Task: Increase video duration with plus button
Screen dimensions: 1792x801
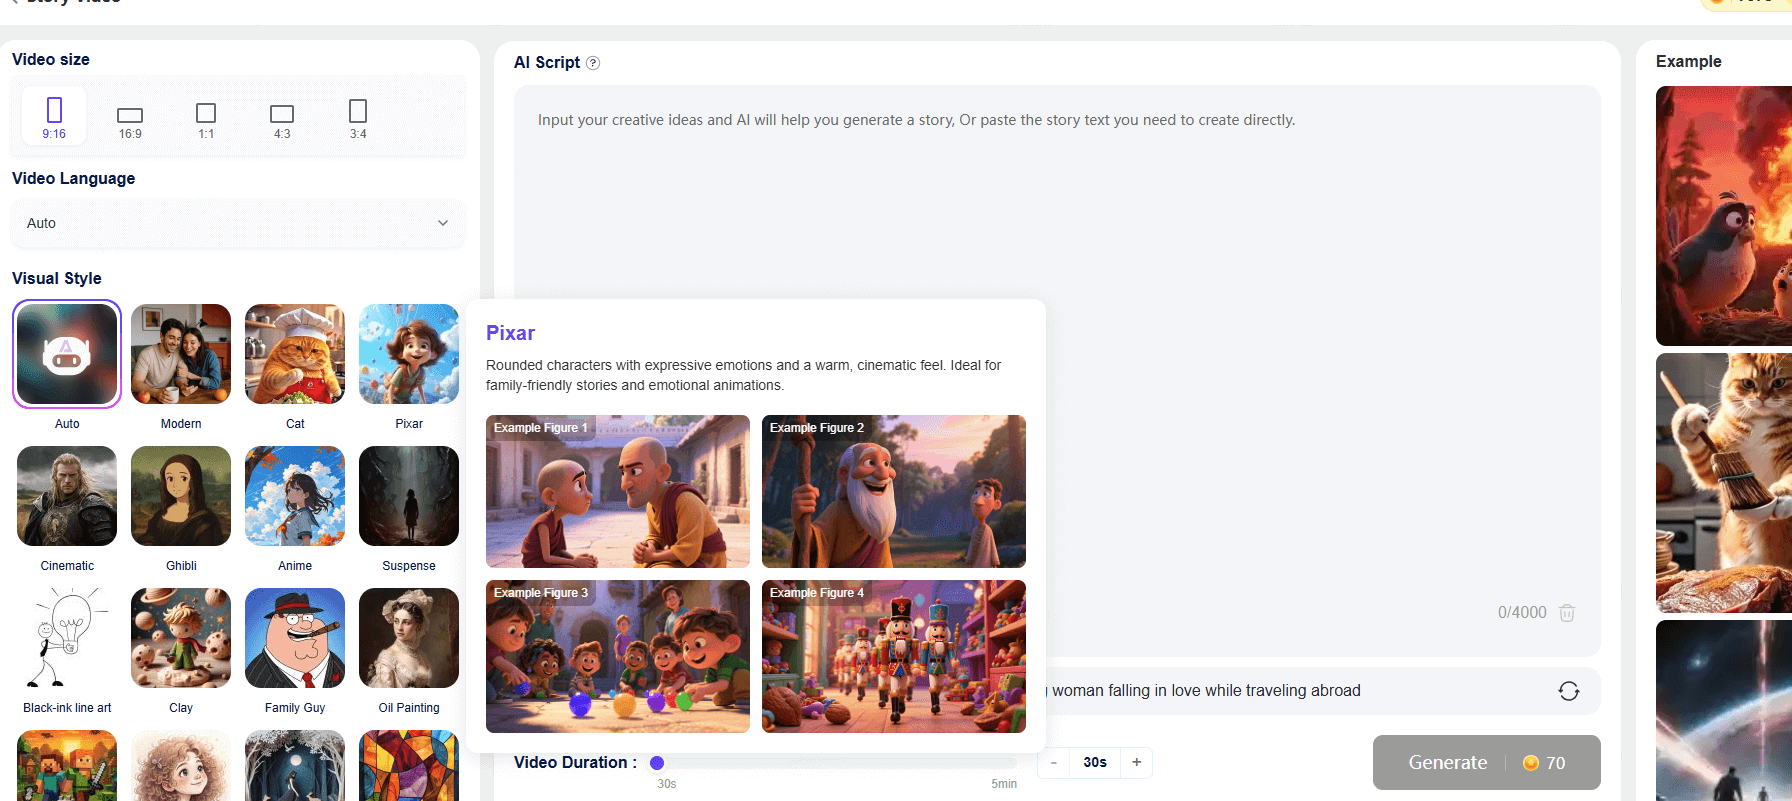Action: click(1136, 762)
